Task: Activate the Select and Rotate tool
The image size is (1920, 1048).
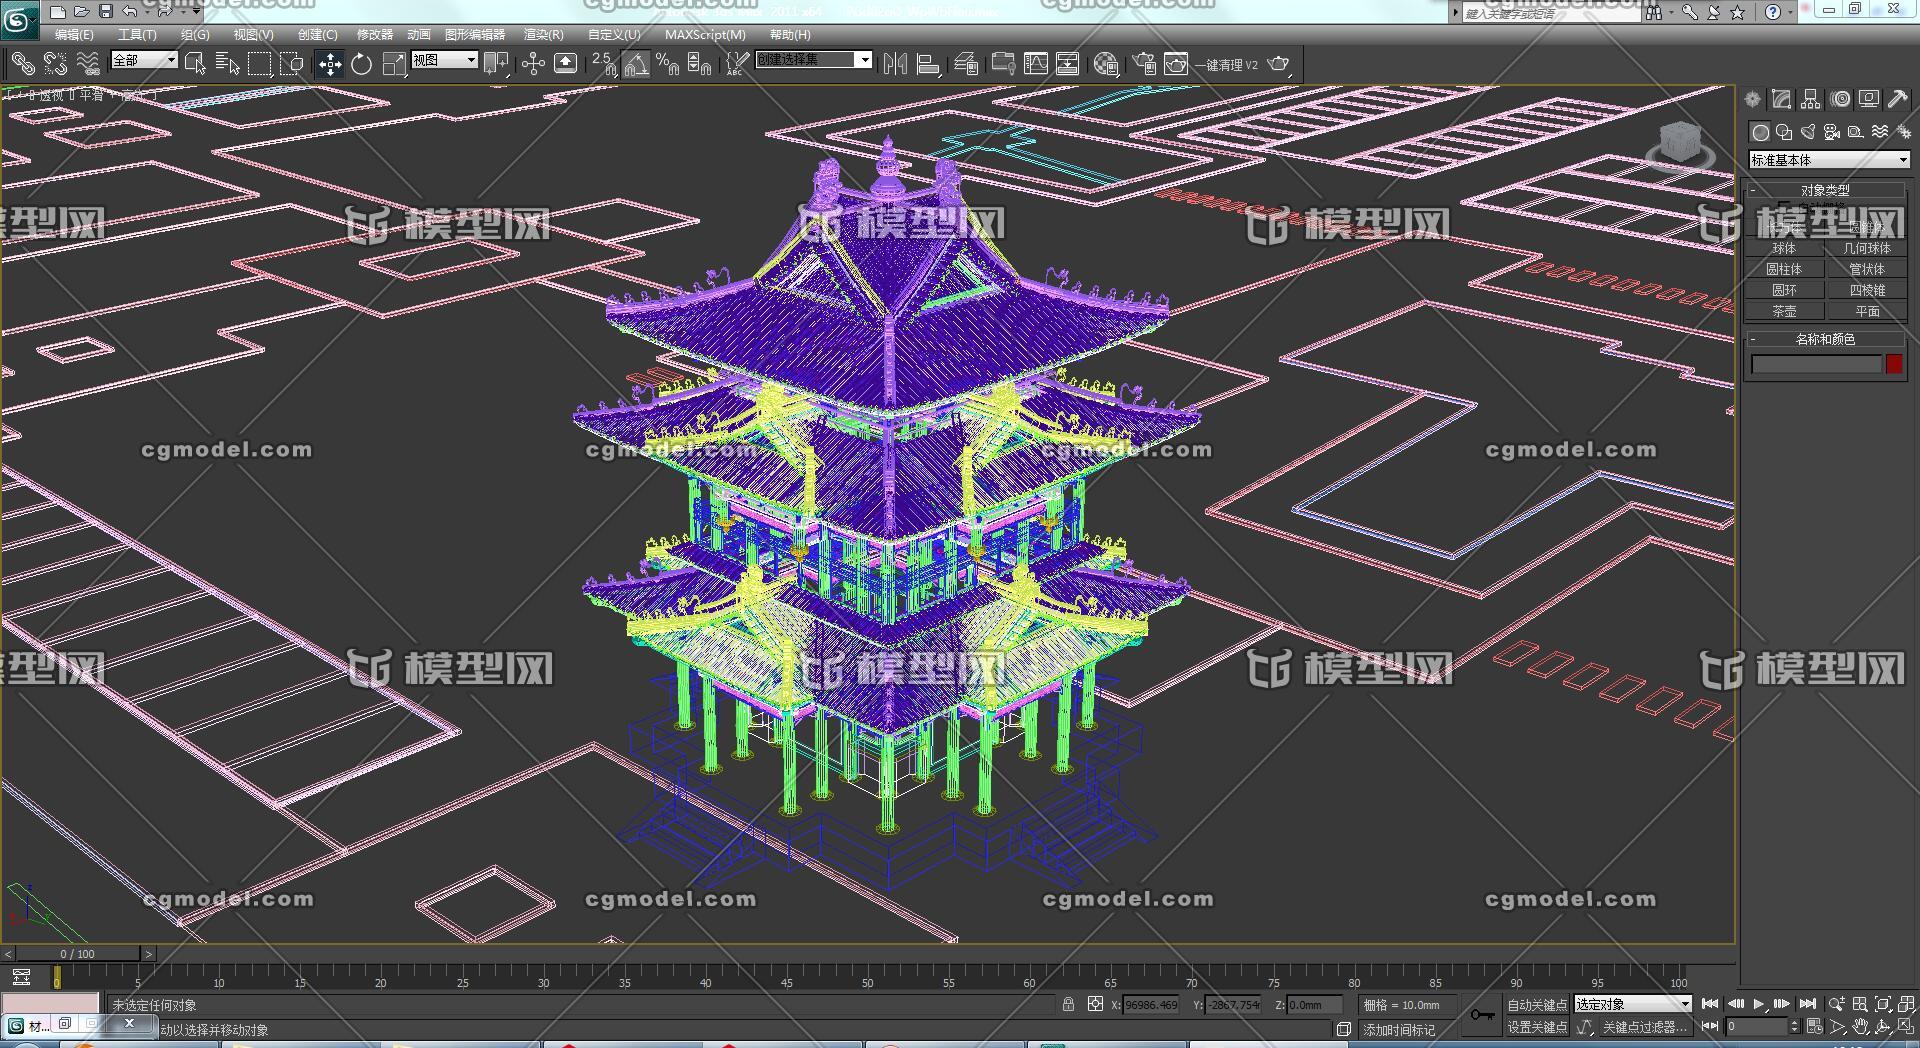Action: pyautogui.click(x=361, y=65)
